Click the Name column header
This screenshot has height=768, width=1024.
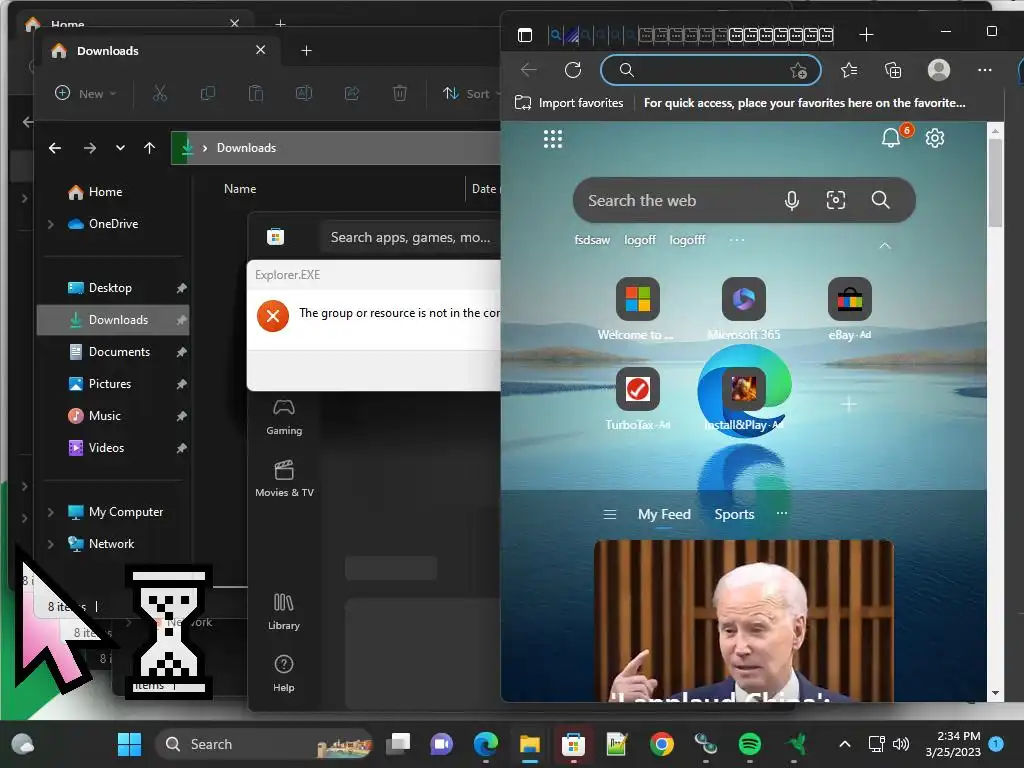coord(240,189)
